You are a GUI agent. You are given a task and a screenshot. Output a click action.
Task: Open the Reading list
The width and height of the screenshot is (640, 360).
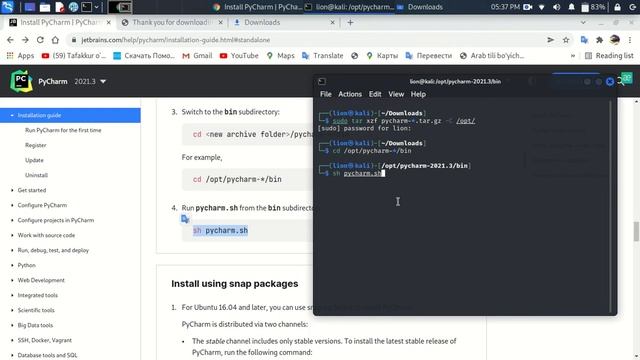[609, 56]
